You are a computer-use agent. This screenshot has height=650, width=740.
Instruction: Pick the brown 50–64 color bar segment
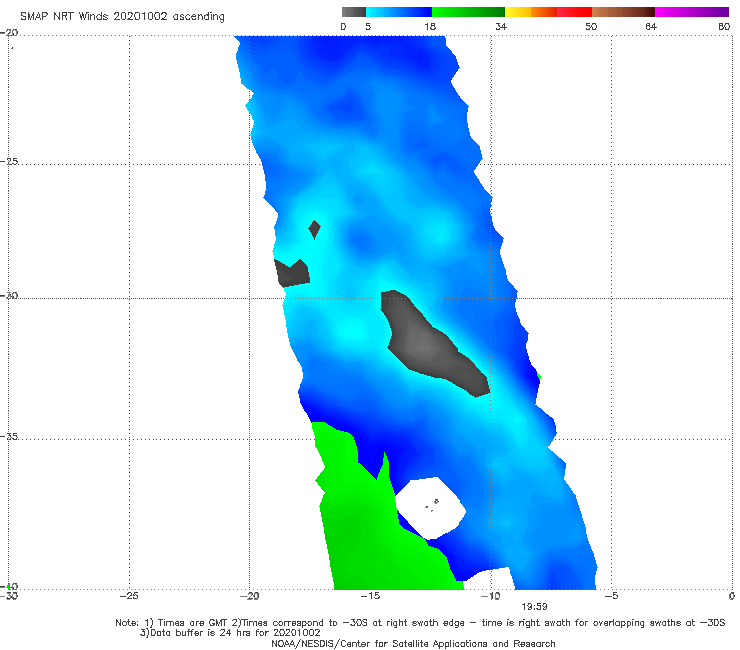pyautogui.click(x=623, y=12)
